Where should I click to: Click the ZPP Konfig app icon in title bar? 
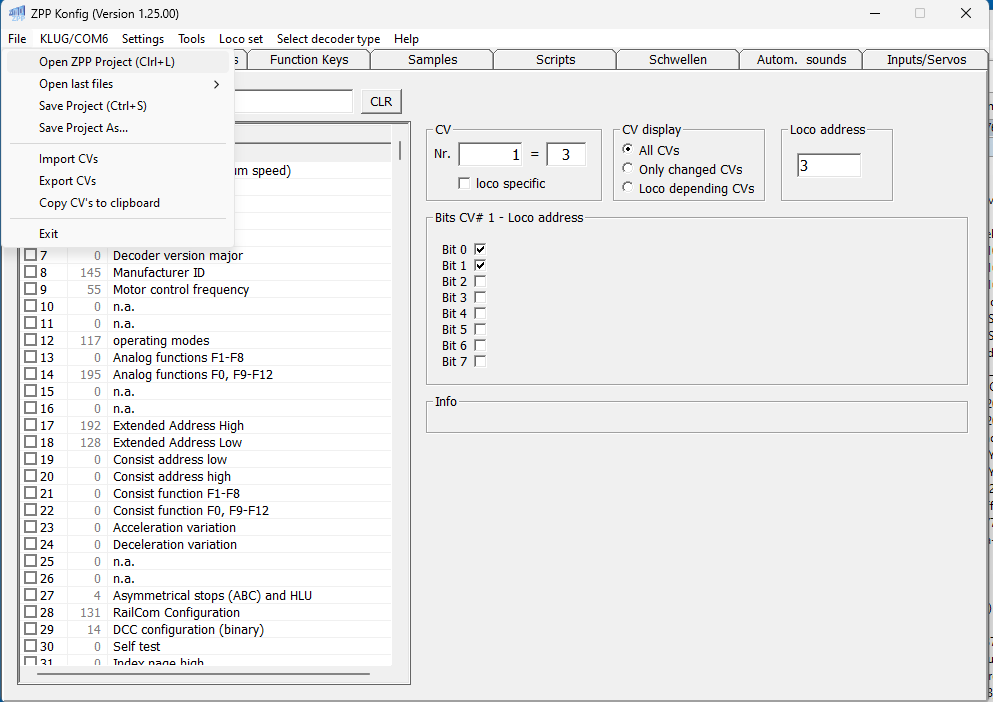pyautogui.click(x=16, y=14)
